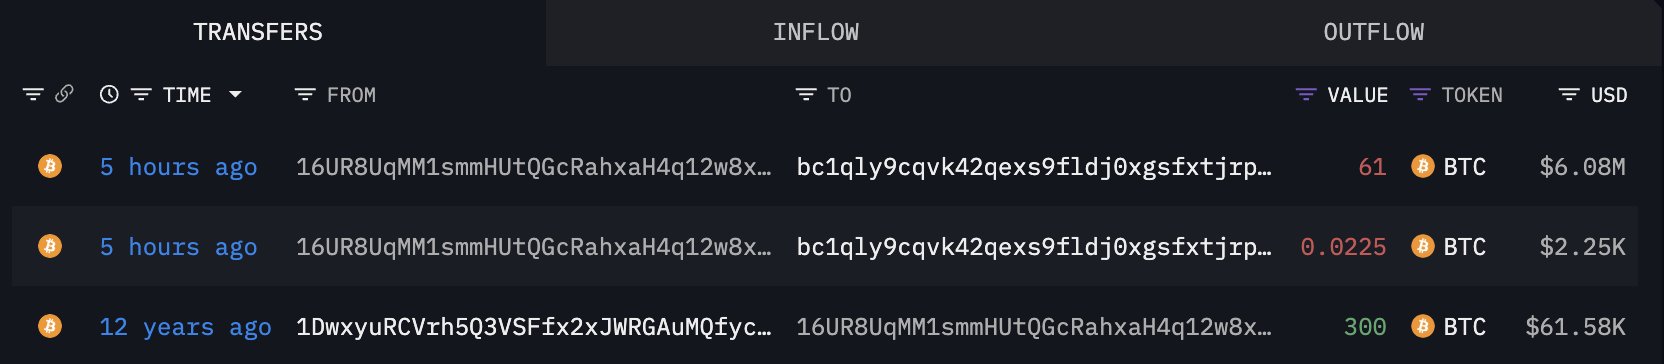Open the USD column filter icon

click(x=1569, y=95)
